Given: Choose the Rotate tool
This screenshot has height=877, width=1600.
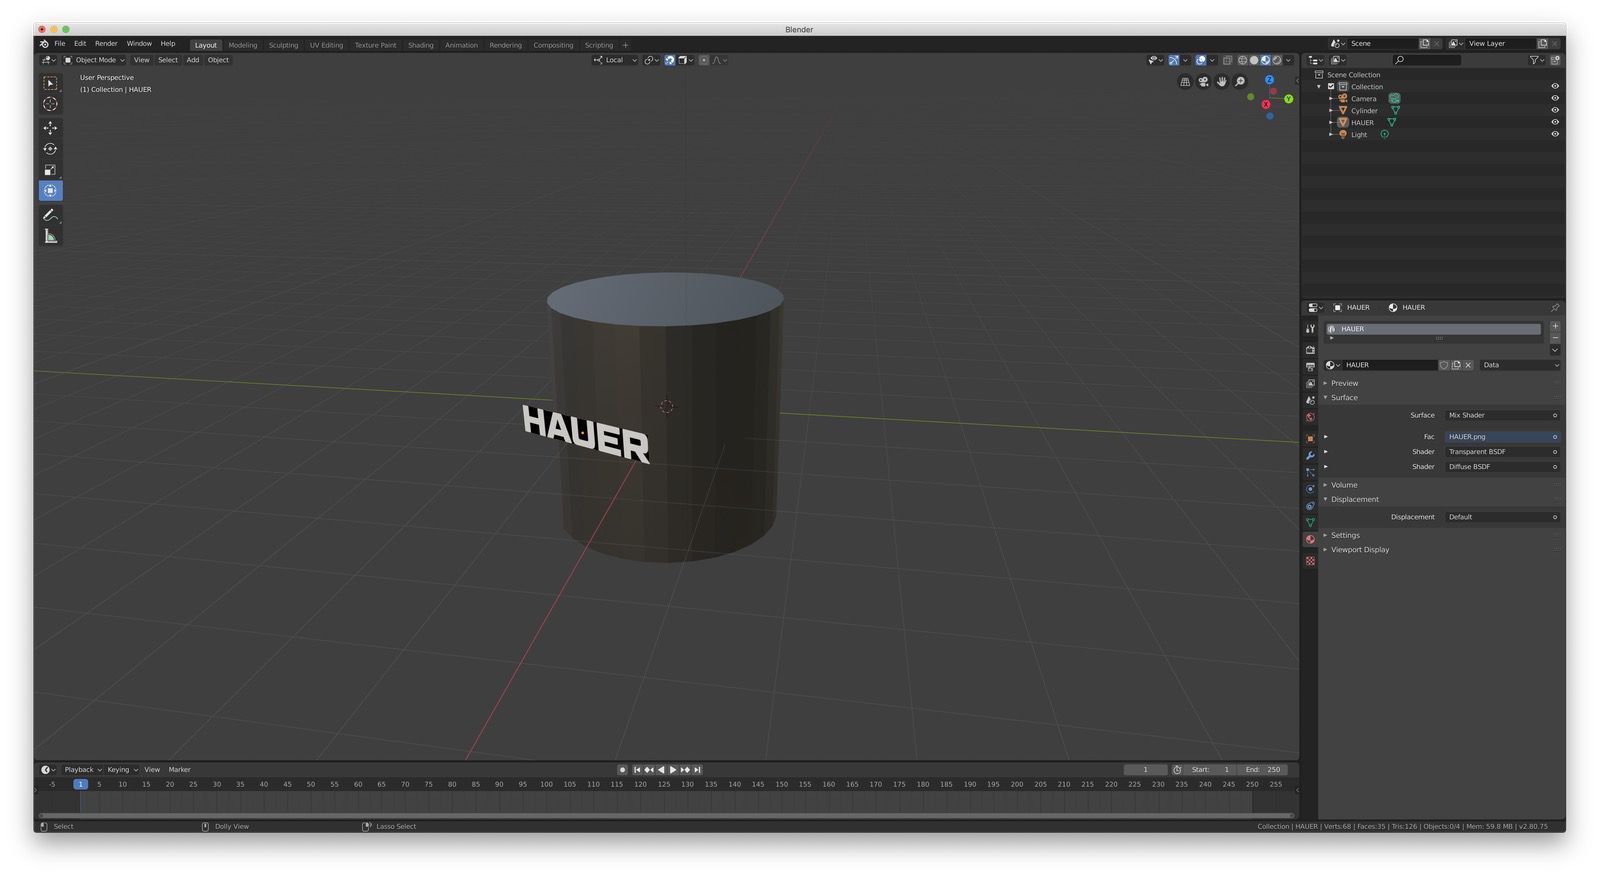Looking at the screenshot, I should click(x=50, y=149).
